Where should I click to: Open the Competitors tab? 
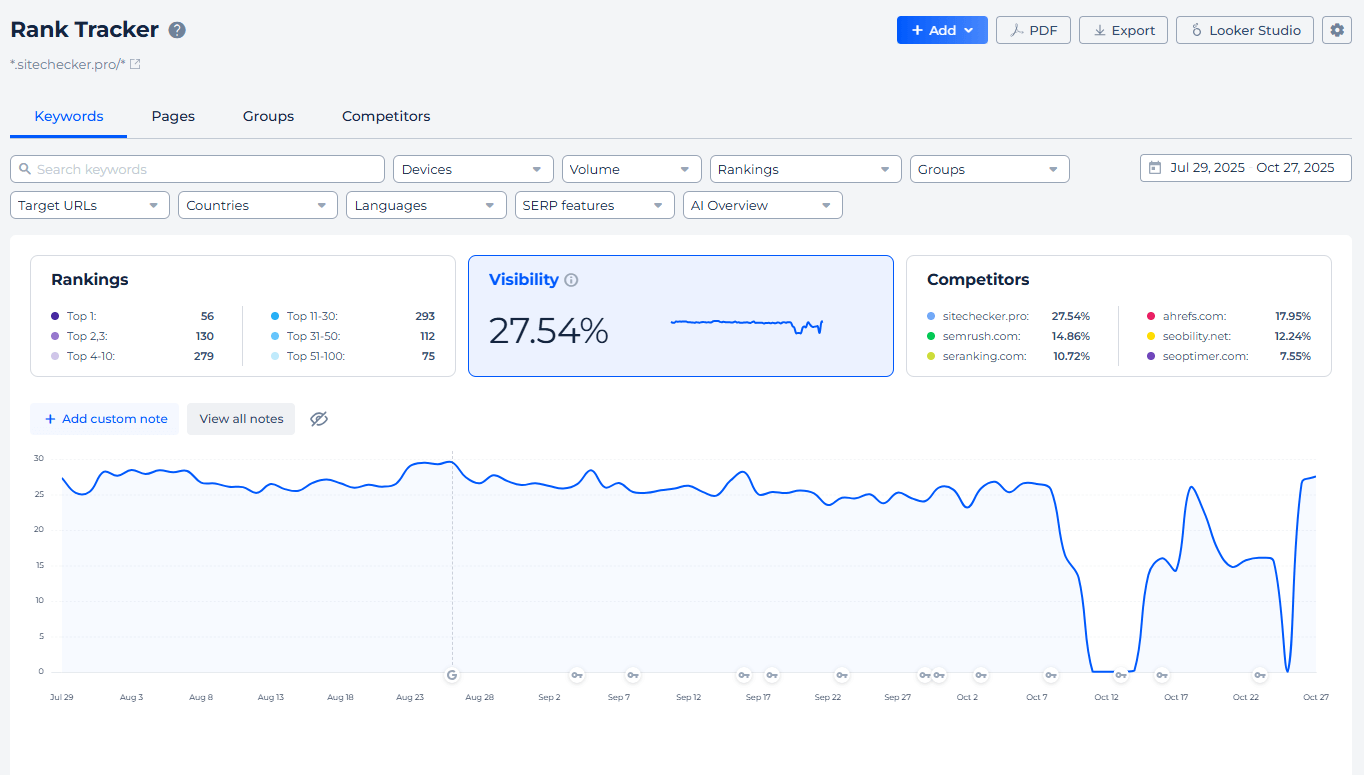(385, 116)
